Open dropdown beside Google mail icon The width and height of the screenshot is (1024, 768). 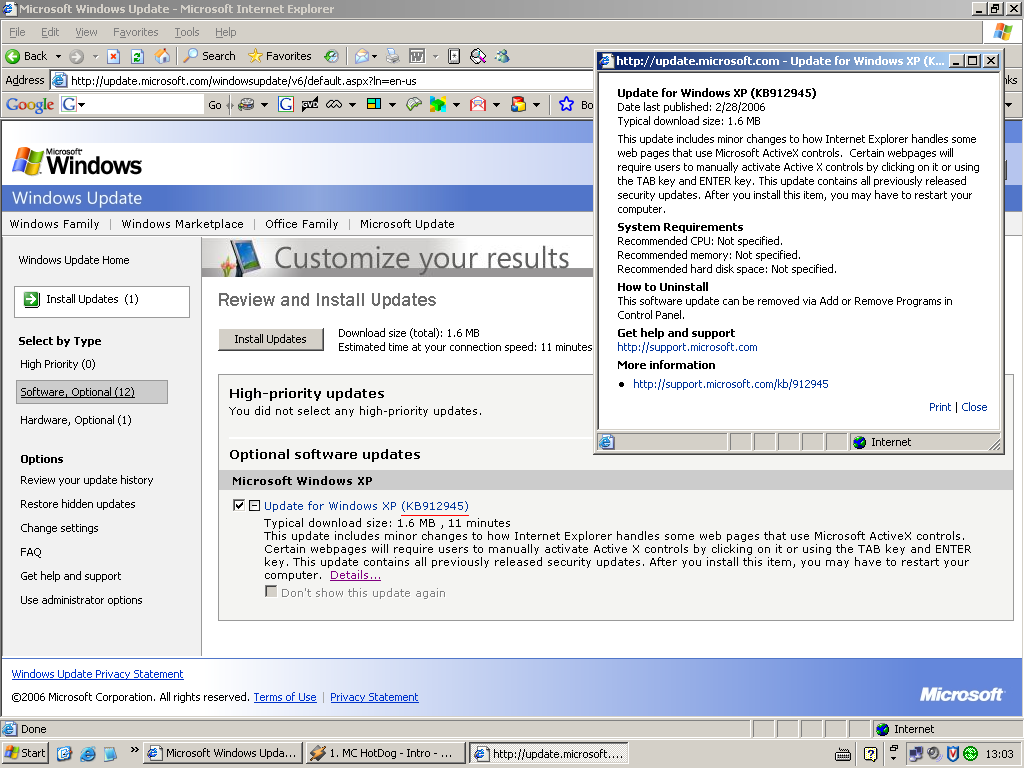496,104
